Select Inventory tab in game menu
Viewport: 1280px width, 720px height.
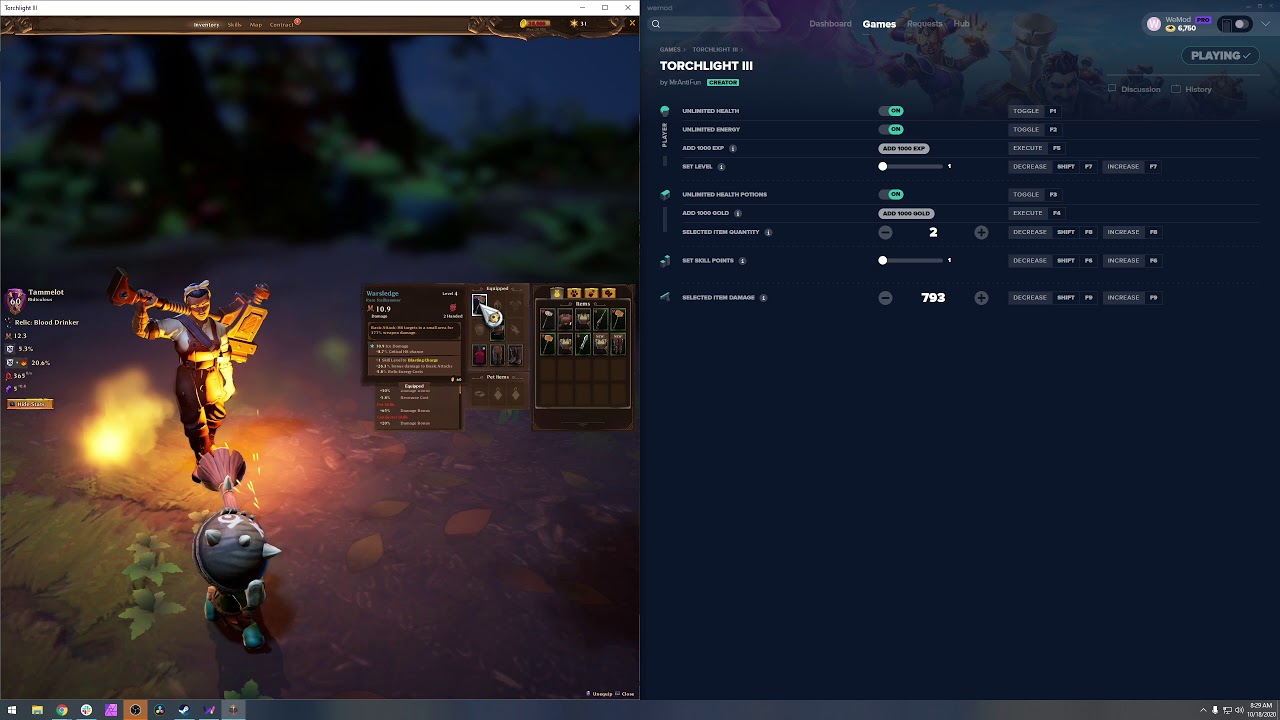coord(206,24)
